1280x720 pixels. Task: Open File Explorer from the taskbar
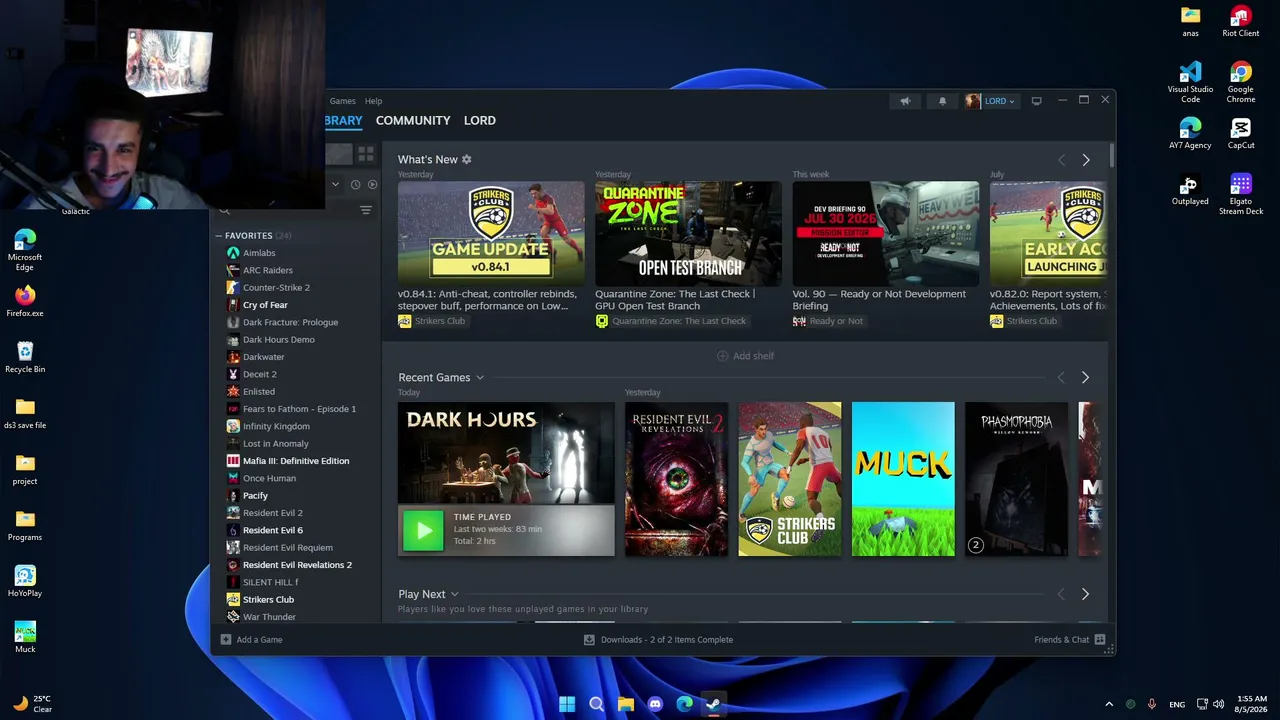click(626, 704)
